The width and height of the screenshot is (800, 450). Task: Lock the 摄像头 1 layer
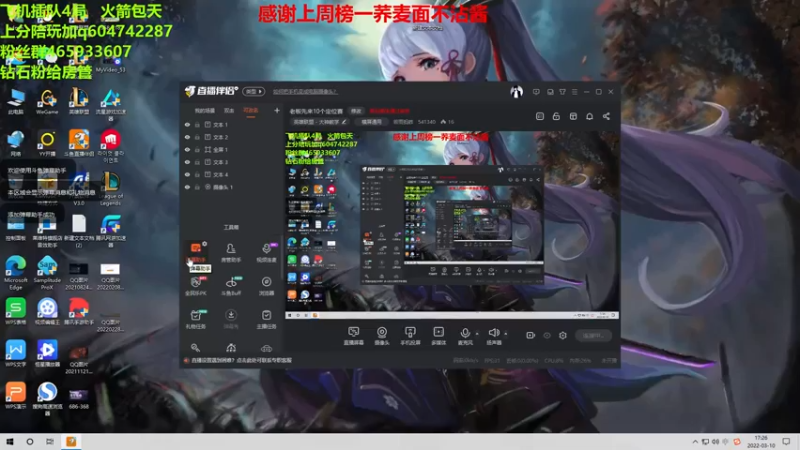(197, 187)
